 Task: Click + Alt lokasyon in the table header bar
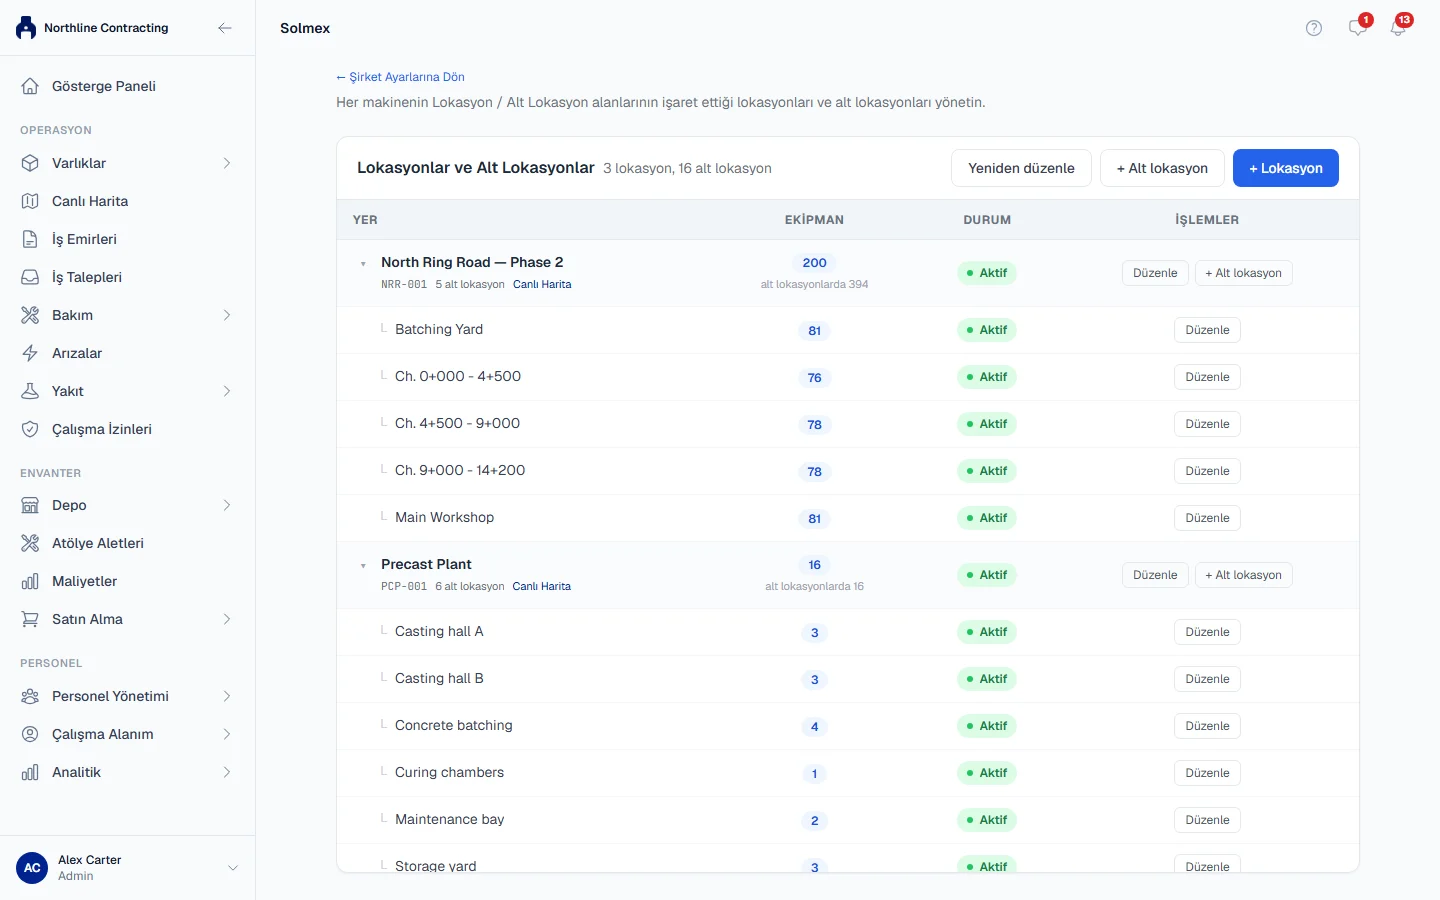pos(1162,168)
